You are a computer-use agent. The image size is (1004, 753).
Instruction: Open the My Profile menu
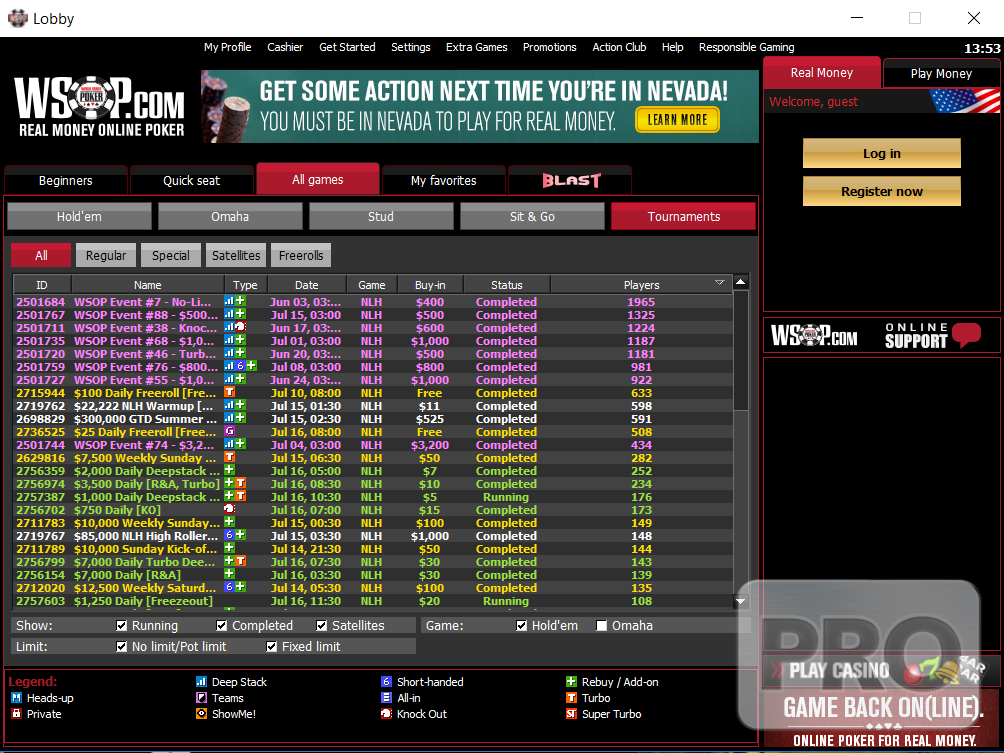coord(227,47)
